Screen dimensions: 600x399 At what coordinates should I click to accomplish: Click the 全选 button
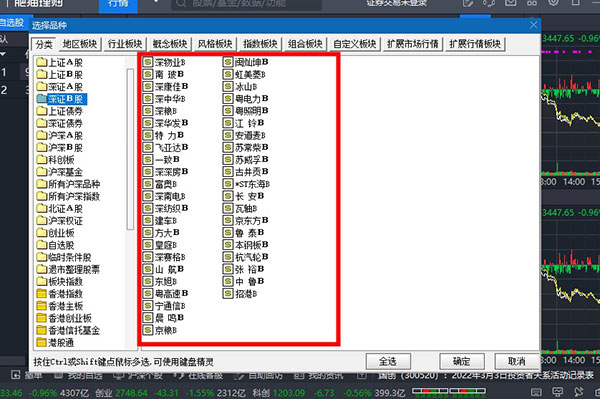[388, 361]
